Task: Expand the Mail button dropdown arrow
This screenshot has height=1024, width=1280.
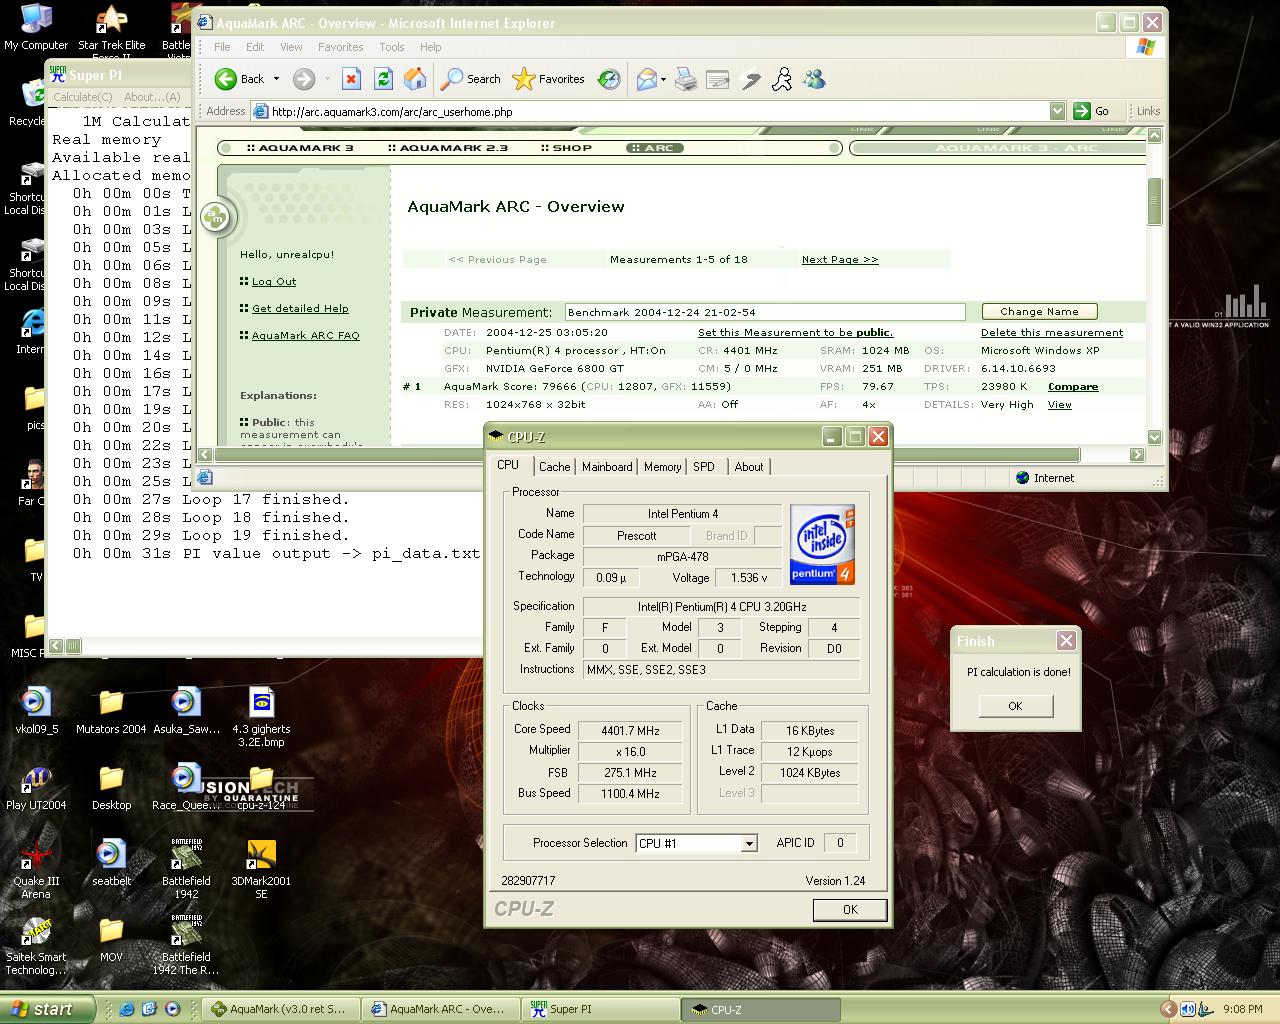Action: tap(663, 79)
